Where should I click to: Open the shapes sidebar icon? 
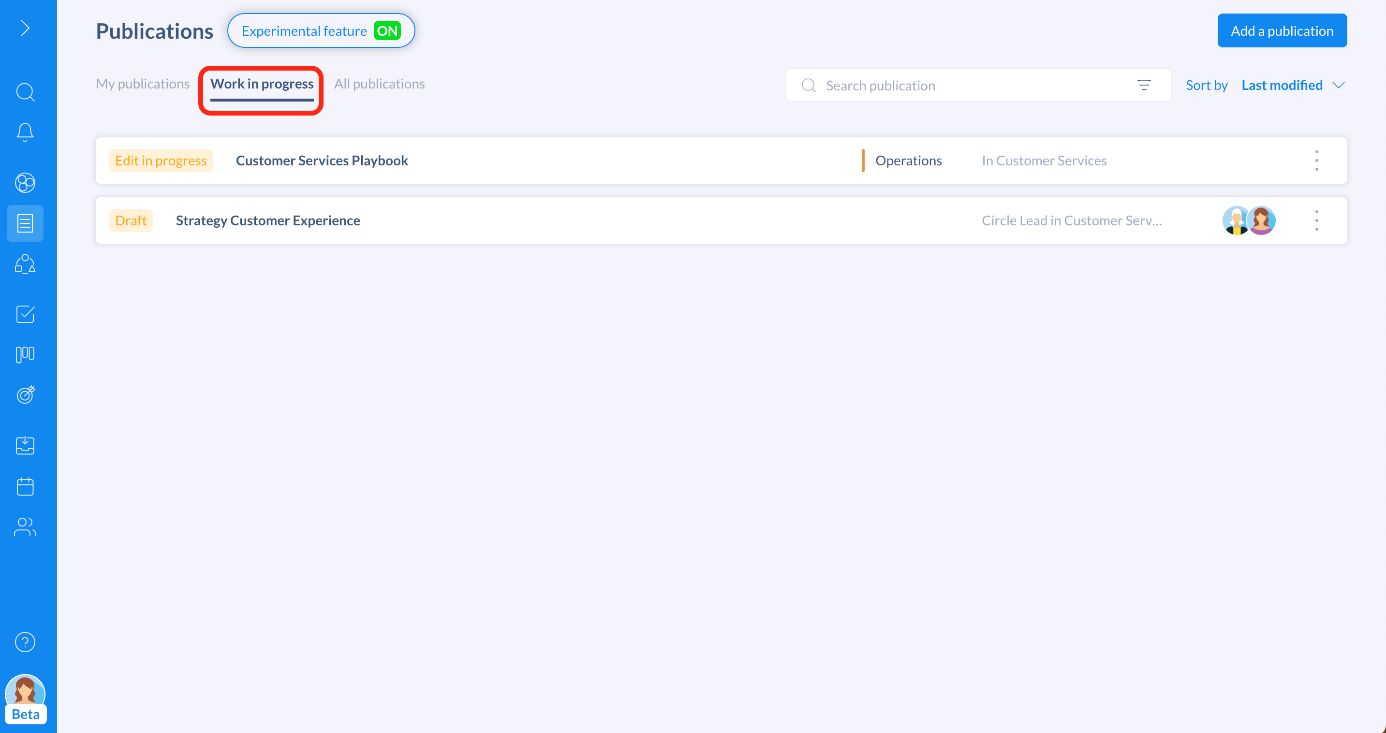pos(25,264)
